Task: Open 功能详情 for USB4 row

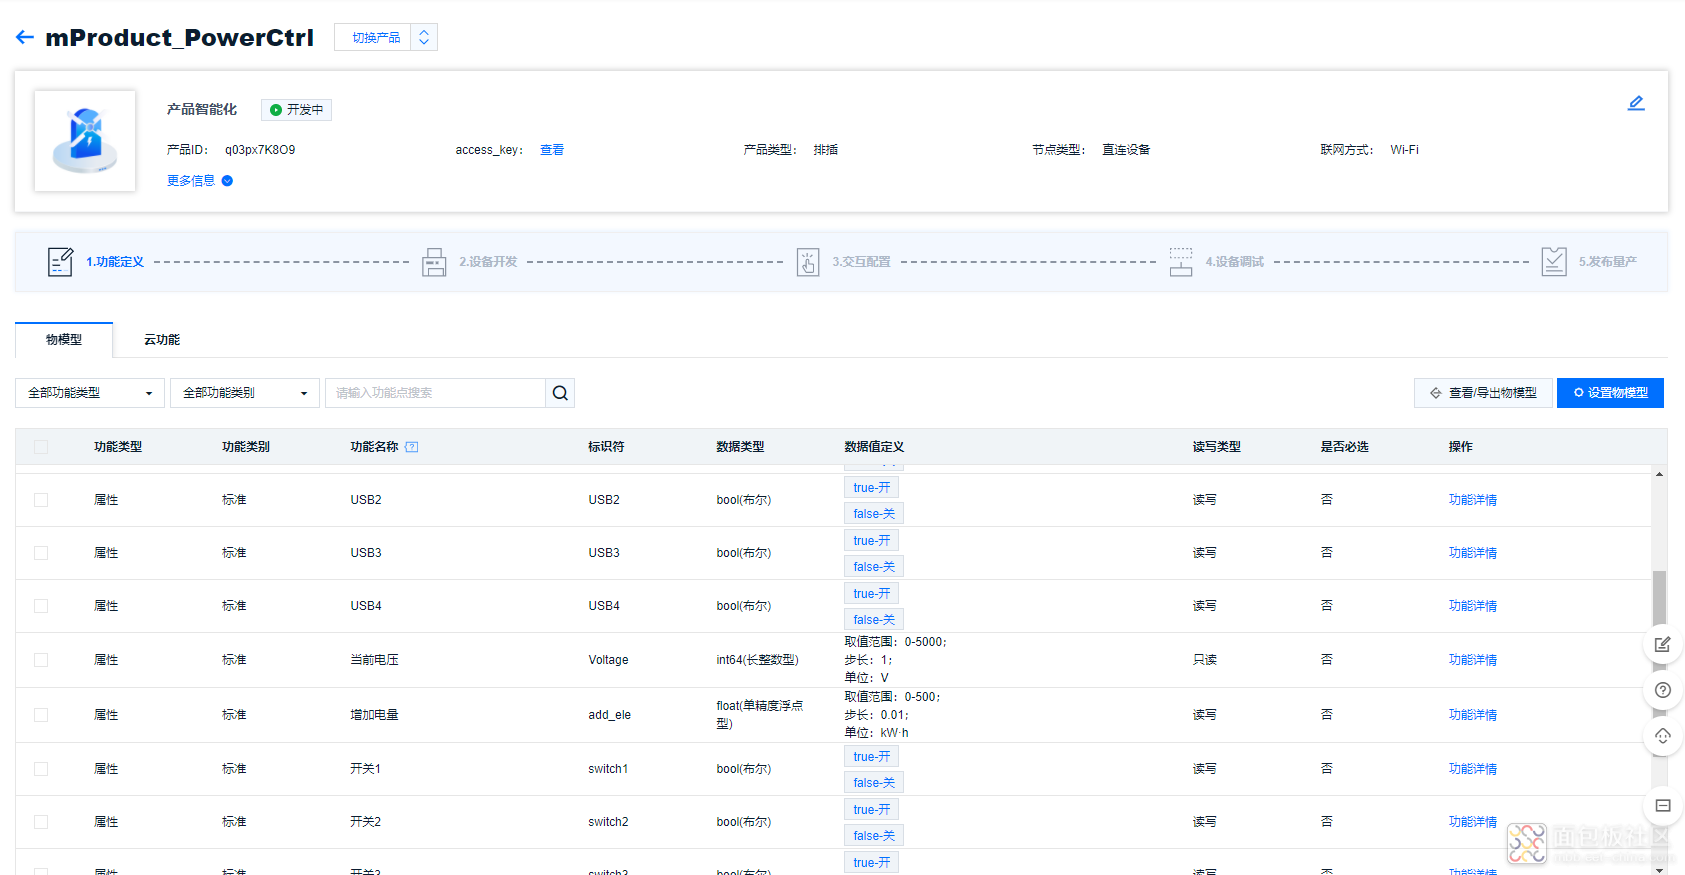Action: [1473, 606]
